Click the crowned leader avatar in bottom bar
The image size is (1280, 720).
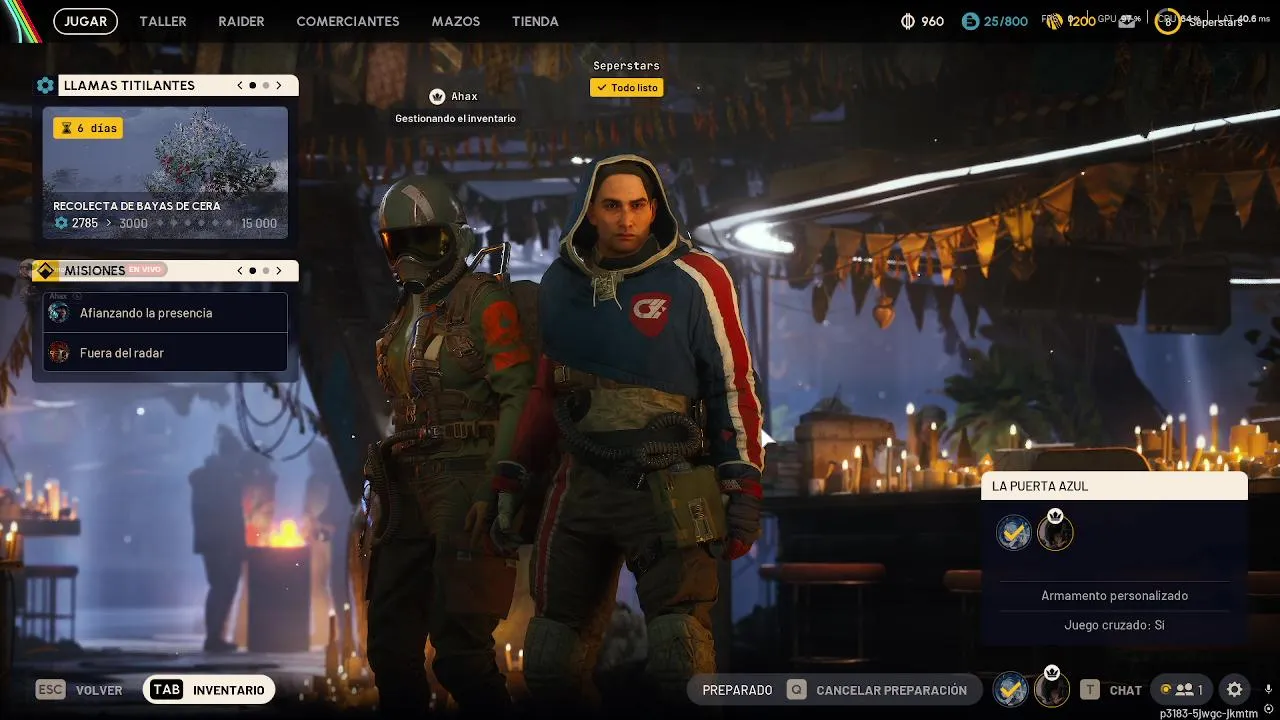pos(1052,689)
